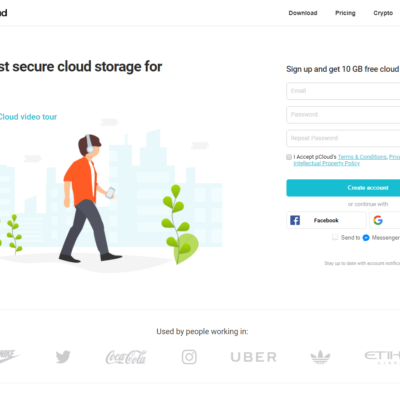This screenshot has height=400, width=400.
Task: Tick the Accept pCloud's Terms checkbox
Action: click(x=289, y=157)
